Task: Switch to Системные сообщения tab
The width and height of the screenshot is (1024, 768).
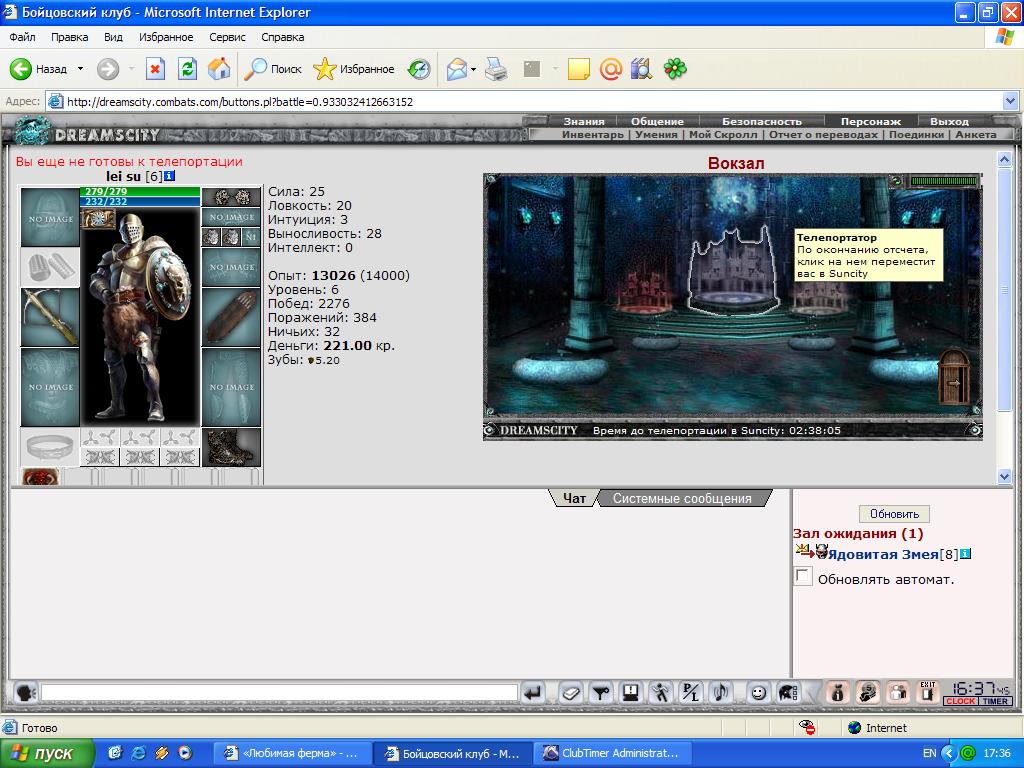Action: click(682, 498)
